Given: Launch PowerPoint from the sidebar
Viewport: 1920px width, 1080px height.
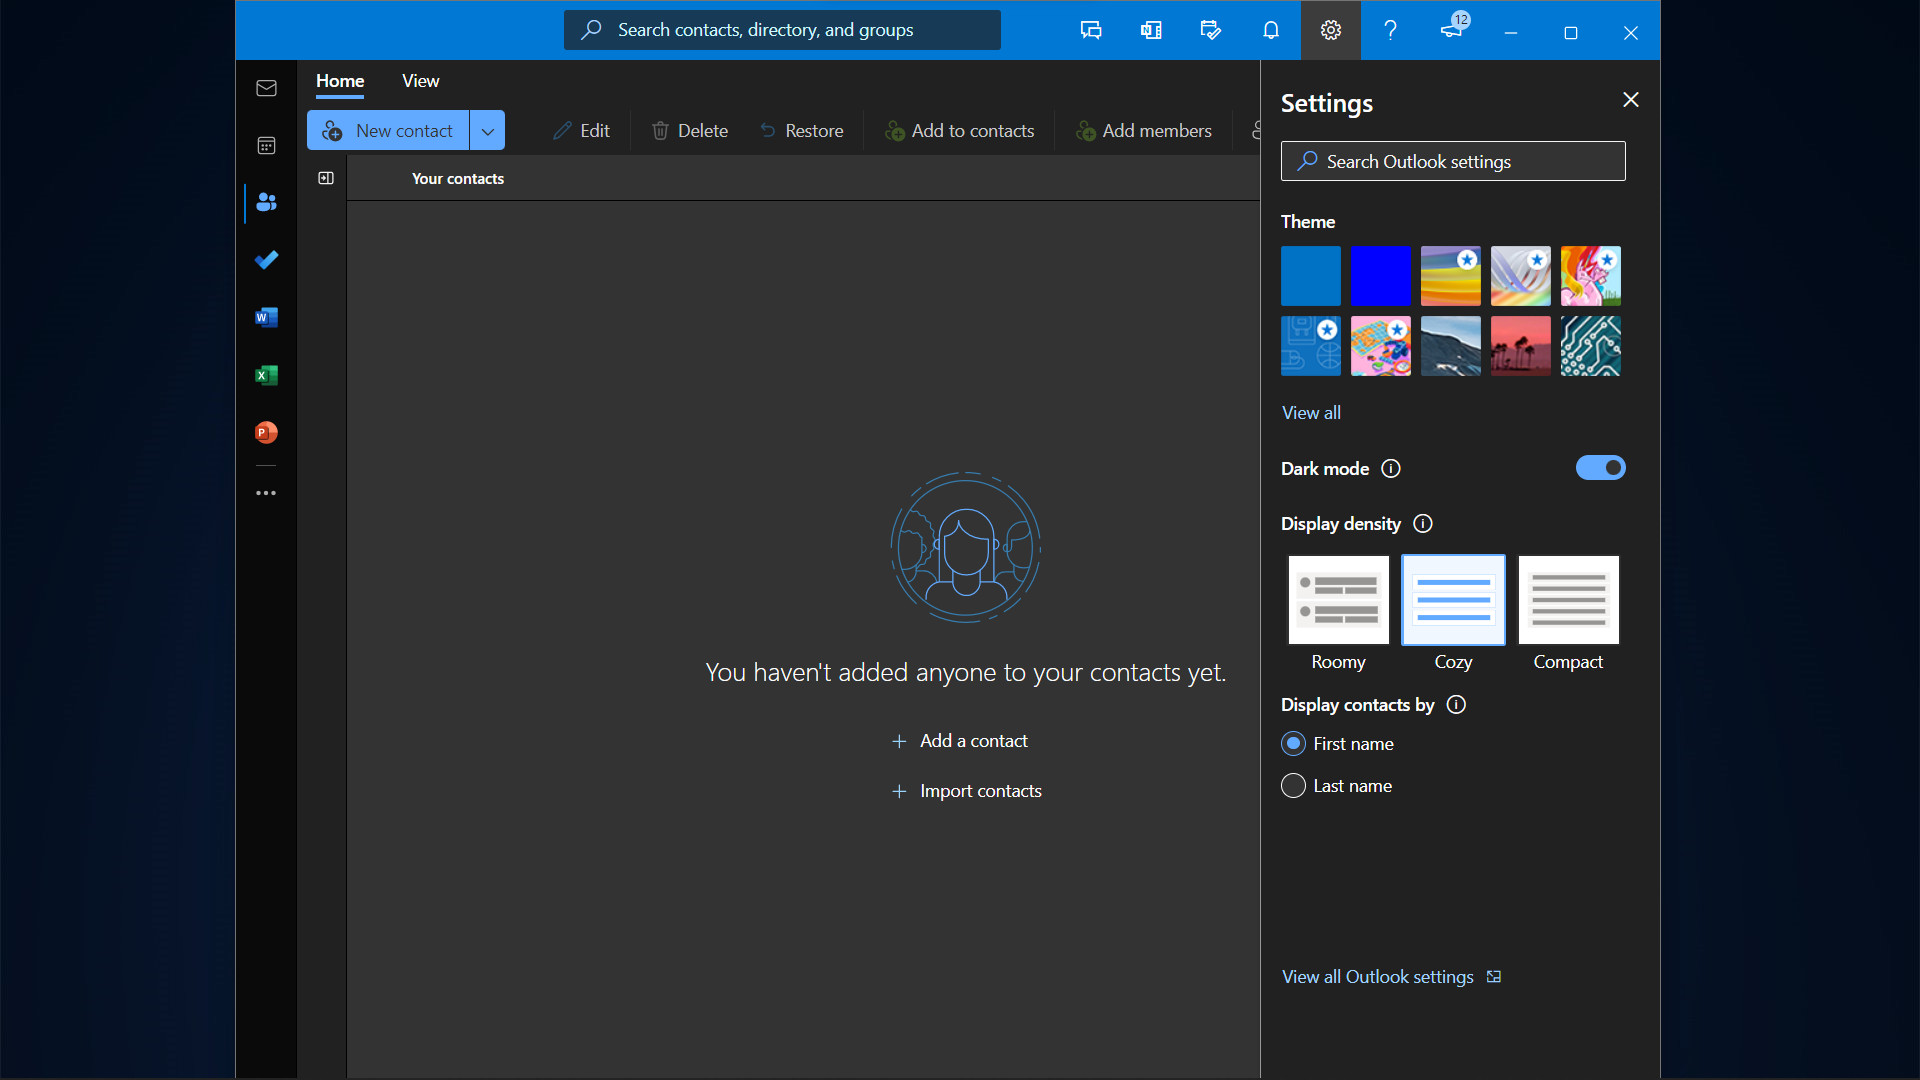Looking at the screenshot, I should [266, 432].
